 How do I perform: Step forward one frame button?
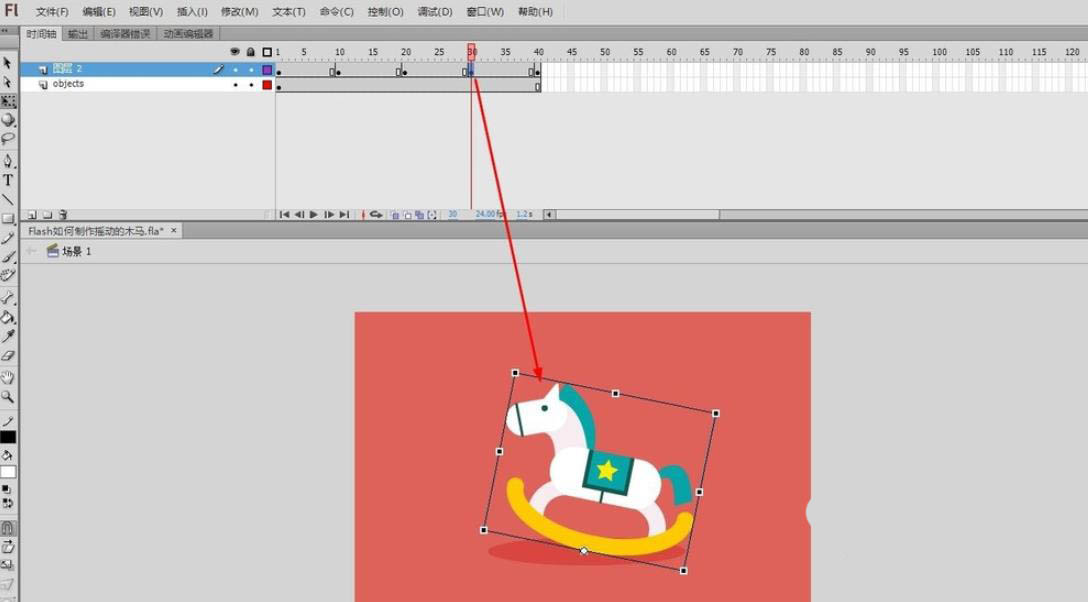coord(329,215)
